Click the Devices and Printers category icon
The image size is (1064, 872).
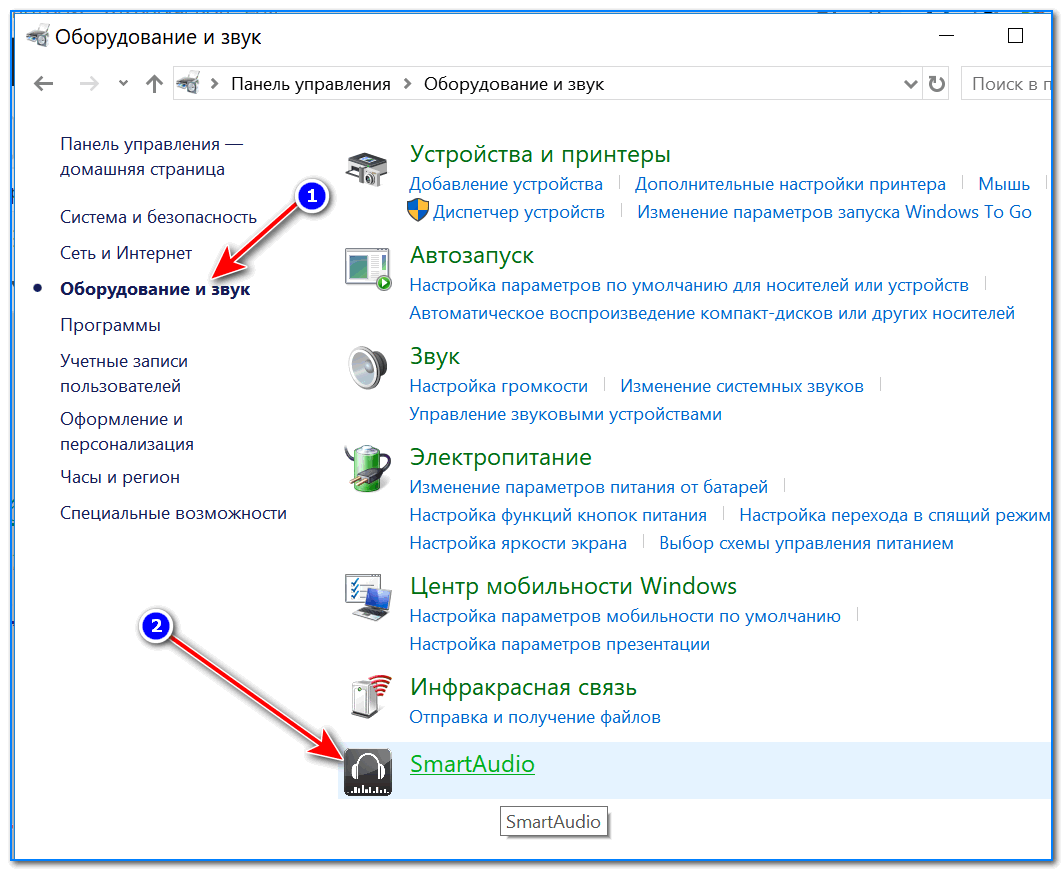pyautogui.click(x=367, y=167)
